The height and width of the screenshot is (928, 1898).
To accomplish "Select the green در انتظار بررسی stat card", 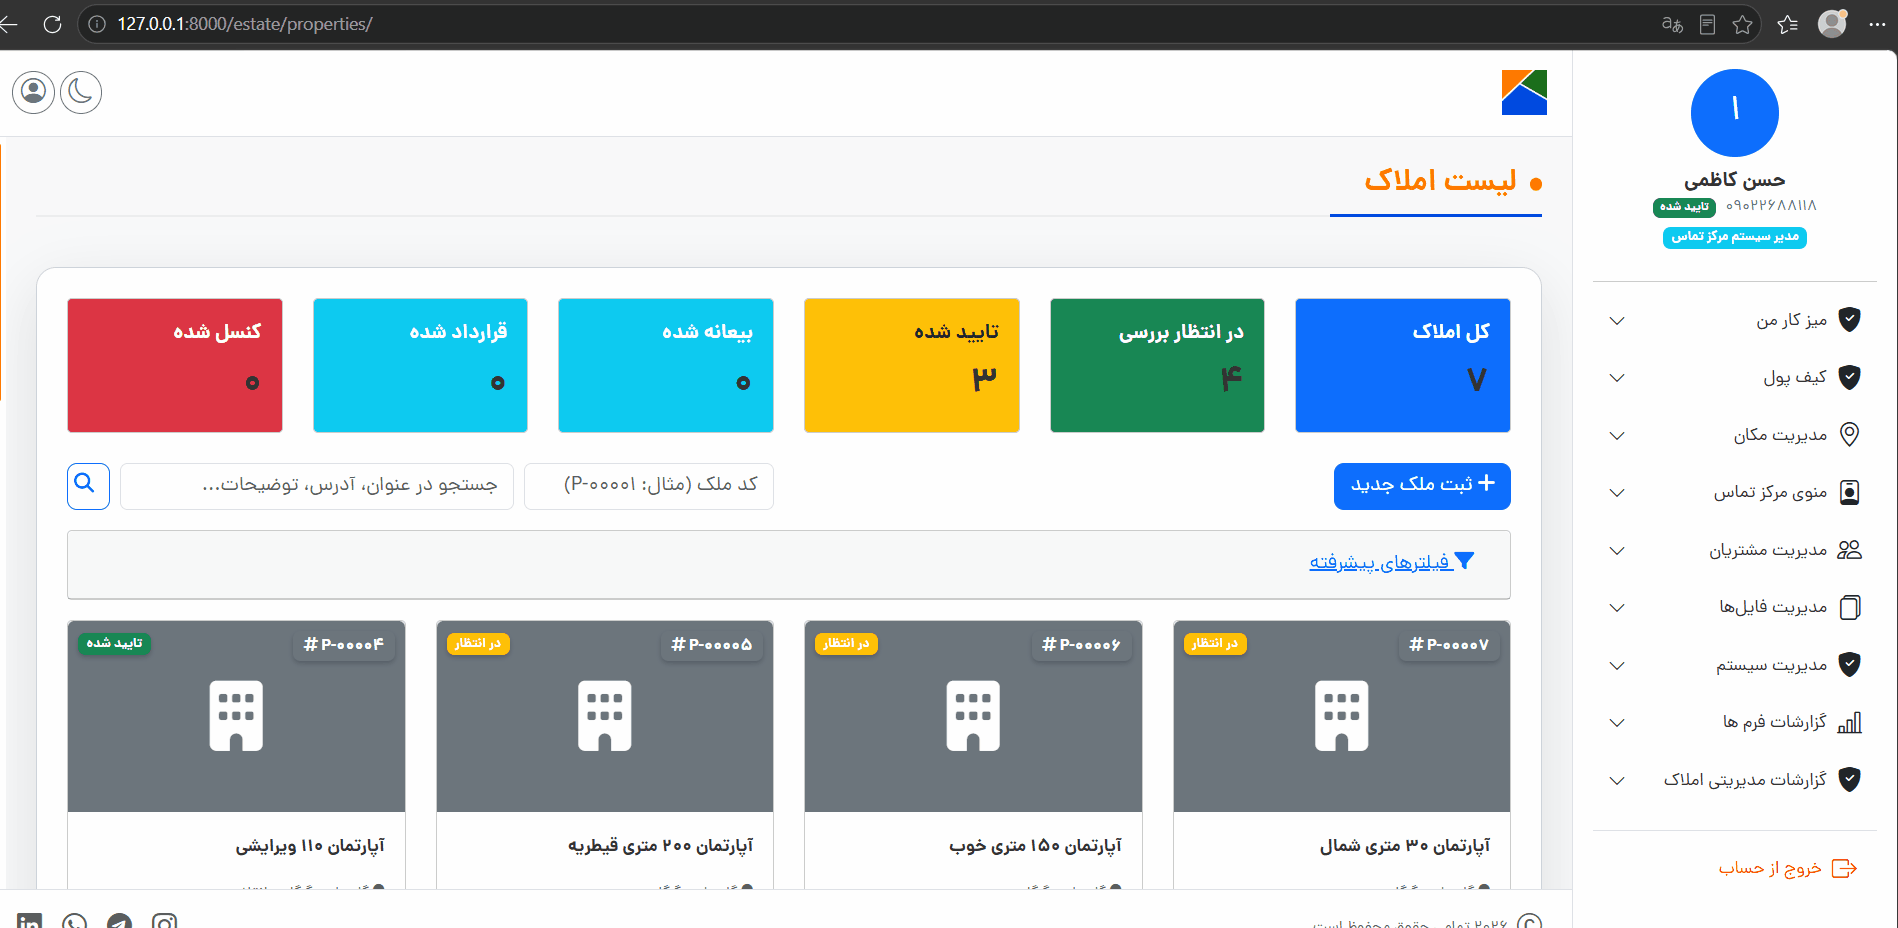I will click(1157, 365).
